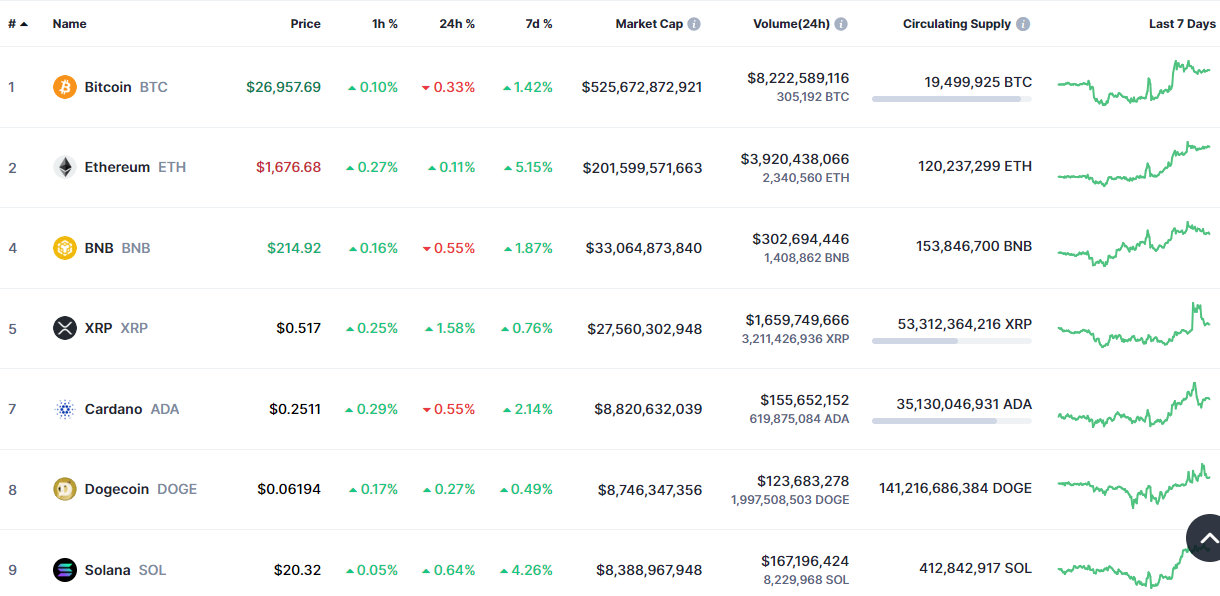Click Dogecoin volume $123,683,278
1220x596 pixels.
pos(803,481)
